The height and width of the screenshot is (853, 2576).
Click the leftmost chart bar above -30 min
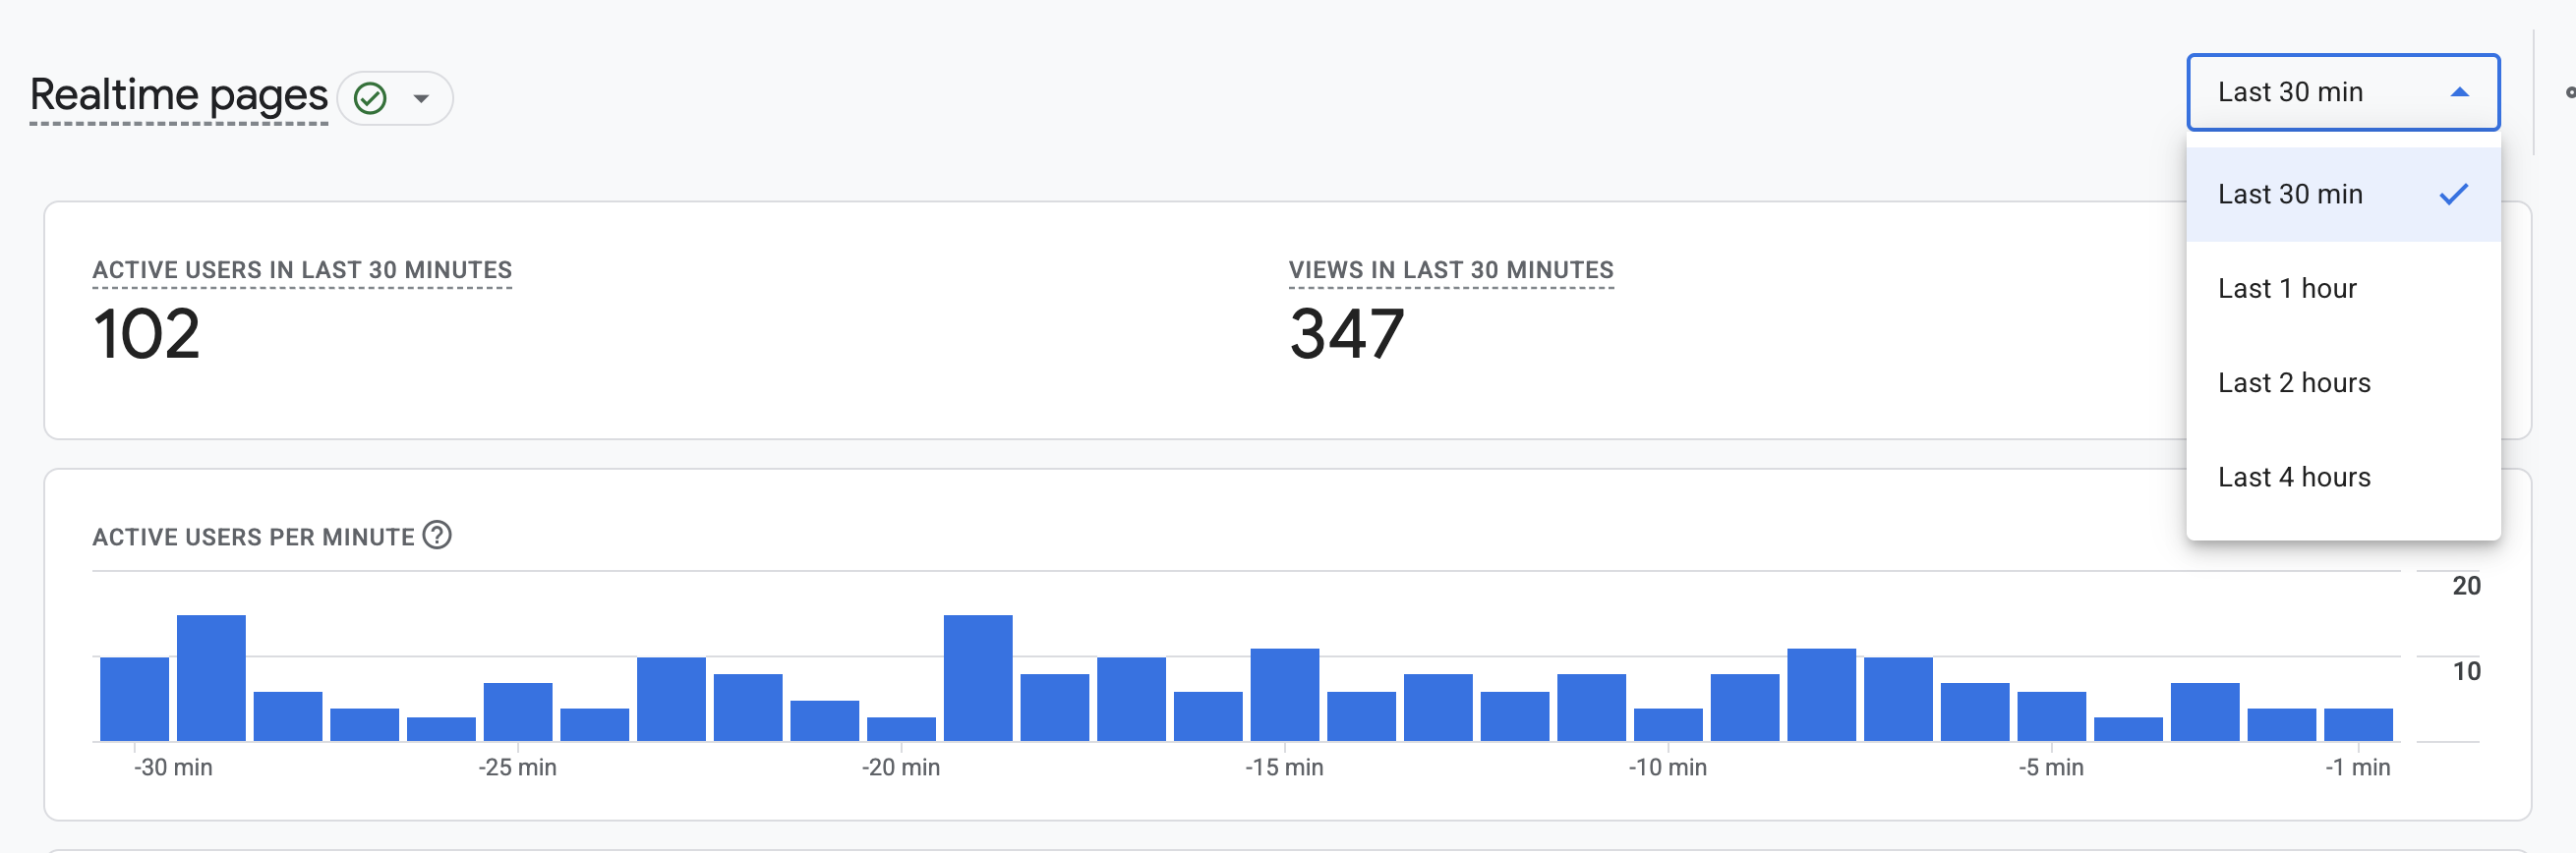point(134,699)
